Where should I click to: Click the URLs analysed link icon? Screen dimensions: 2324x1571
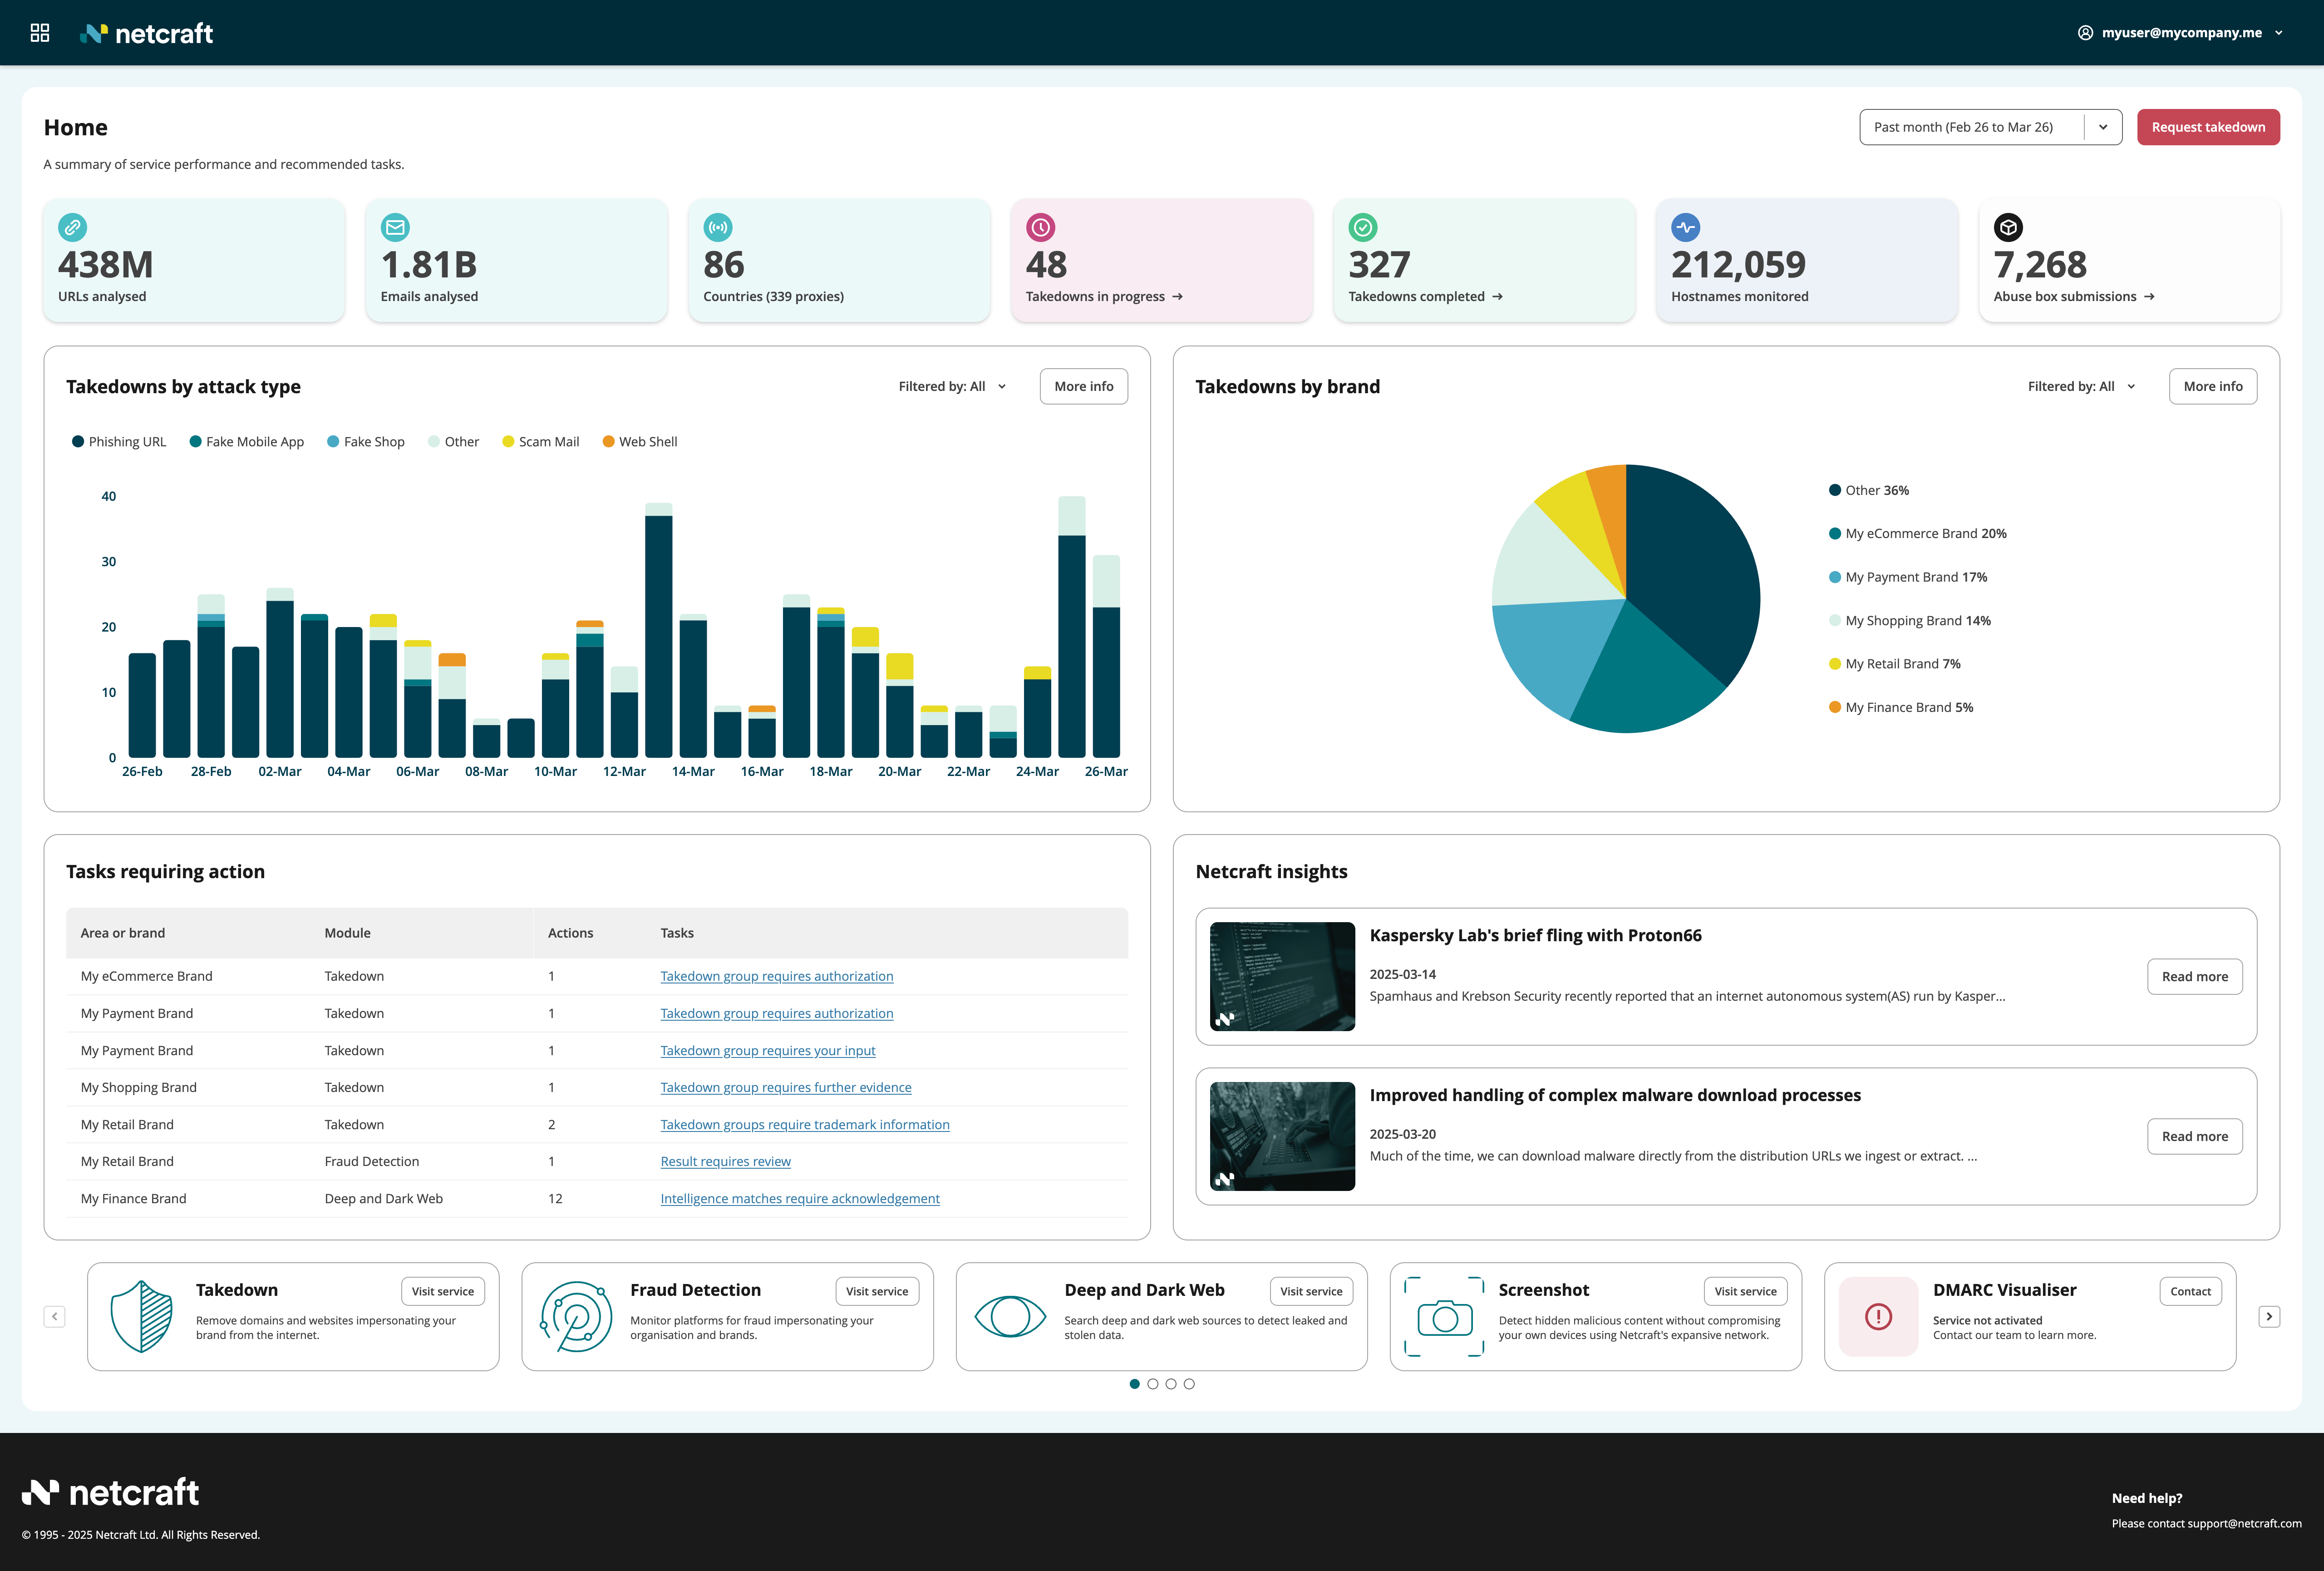tap(72, 227)
